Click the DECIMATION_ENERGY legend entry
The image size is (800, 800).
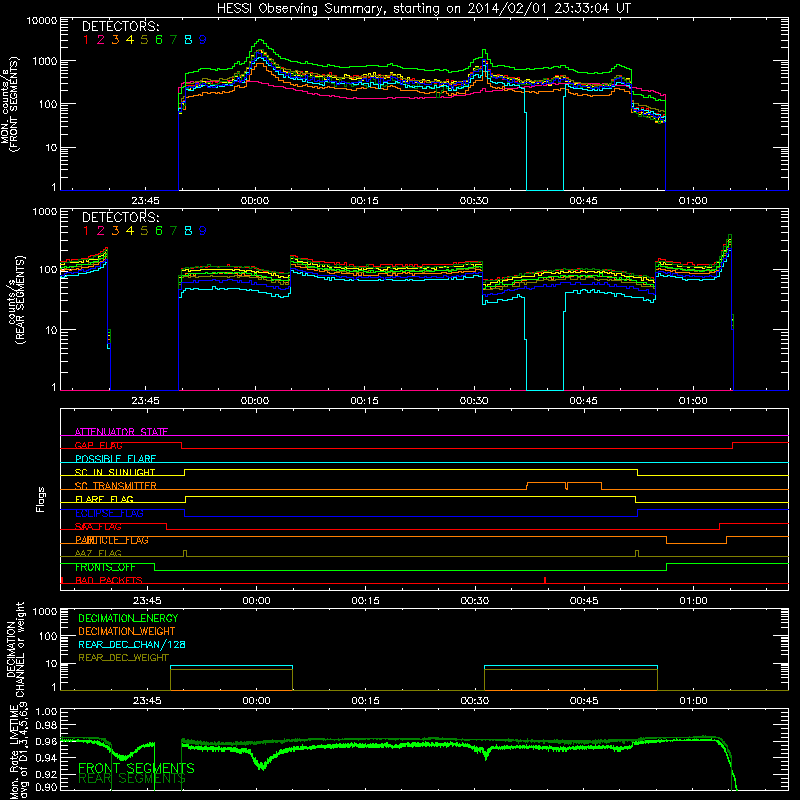coord(128,618)
